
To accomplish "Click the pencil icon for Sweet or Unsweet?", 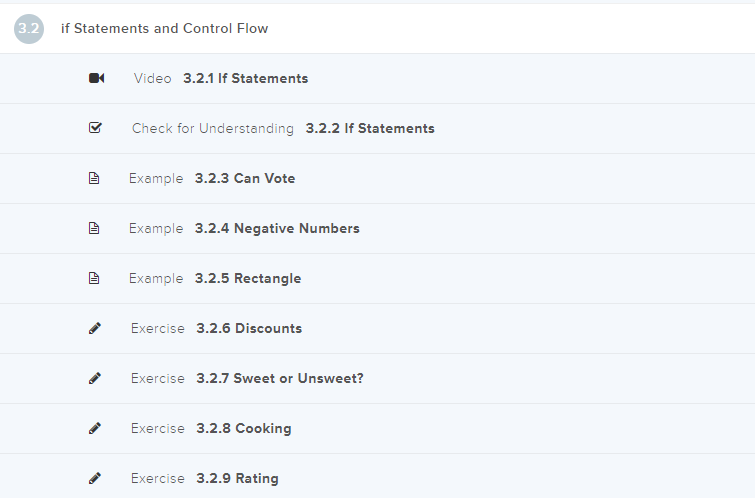I will (95, 378).
